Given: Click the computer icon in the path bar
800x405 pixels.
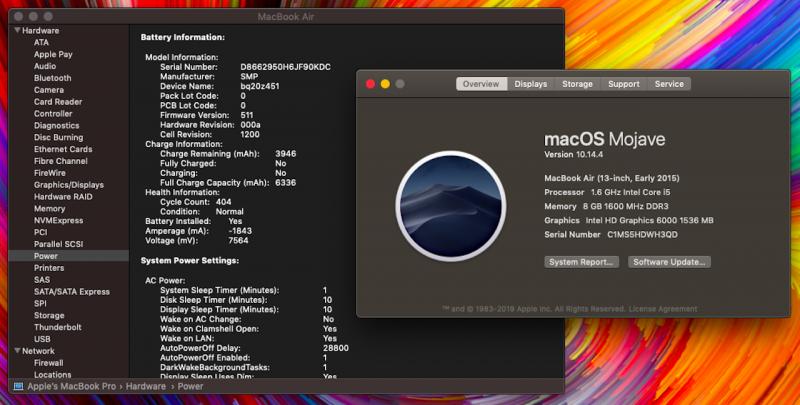Looking at the screenshot, I should pyautogui.click(x=18, y=386).
